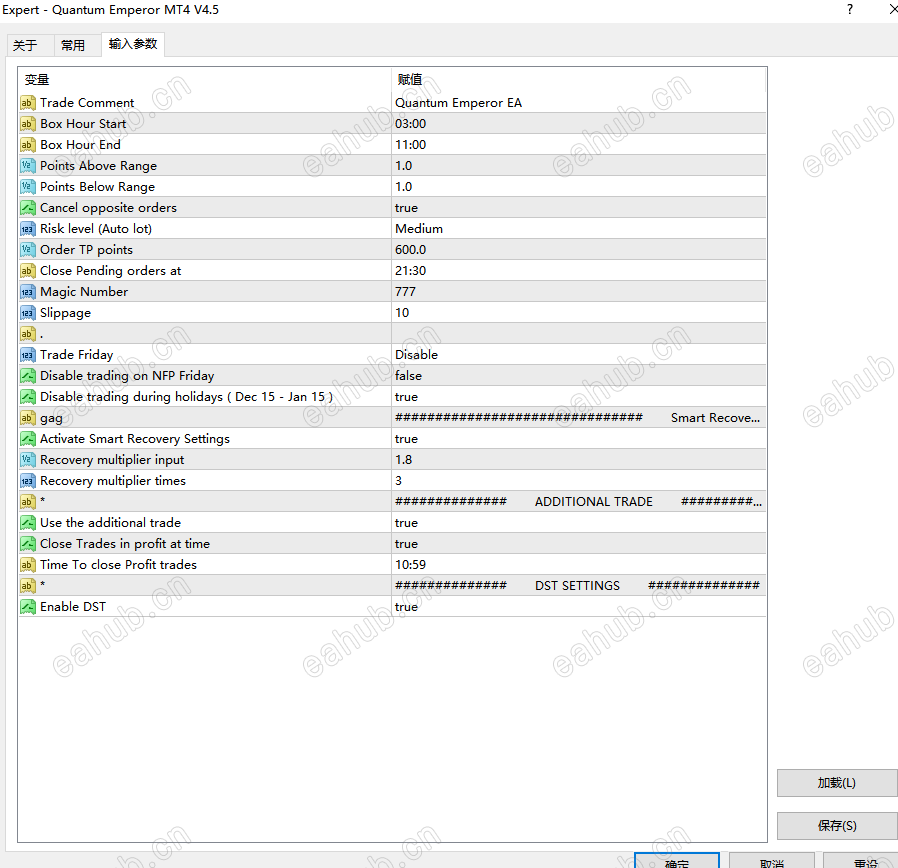This screenshot has width=898, height=868.
Task: Click the integer icon beside Slippage
Action: coord(27,313)
